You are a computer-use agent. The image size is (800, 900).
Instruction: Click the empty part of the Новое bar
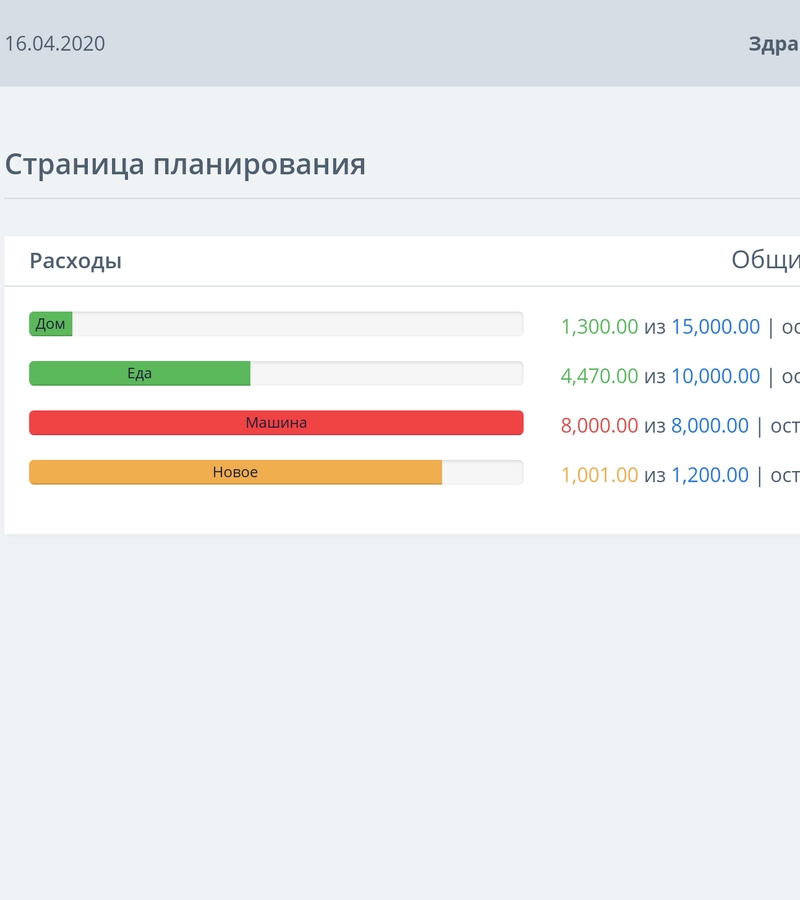(482, 472)
